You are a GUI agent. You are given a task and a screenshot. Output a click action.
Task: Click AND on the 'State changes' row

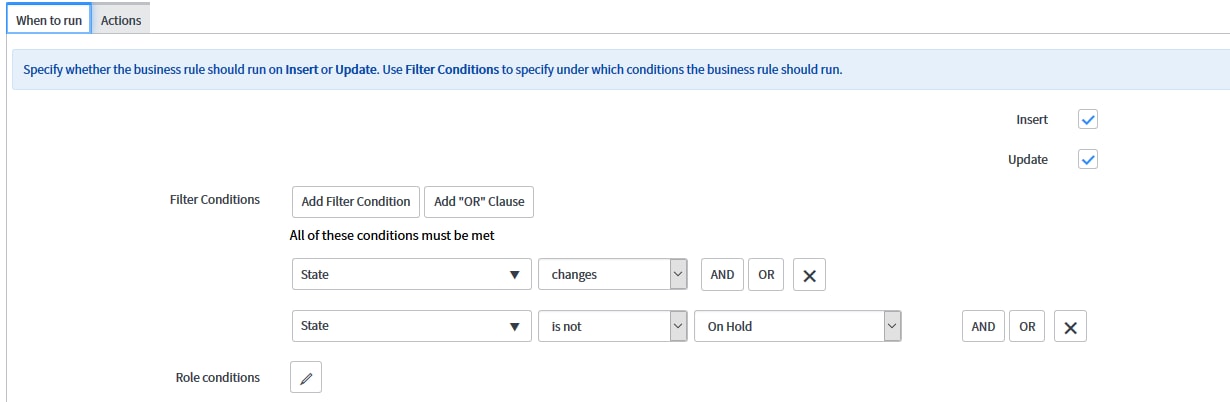pyautogui.click(x=722, y=275)
